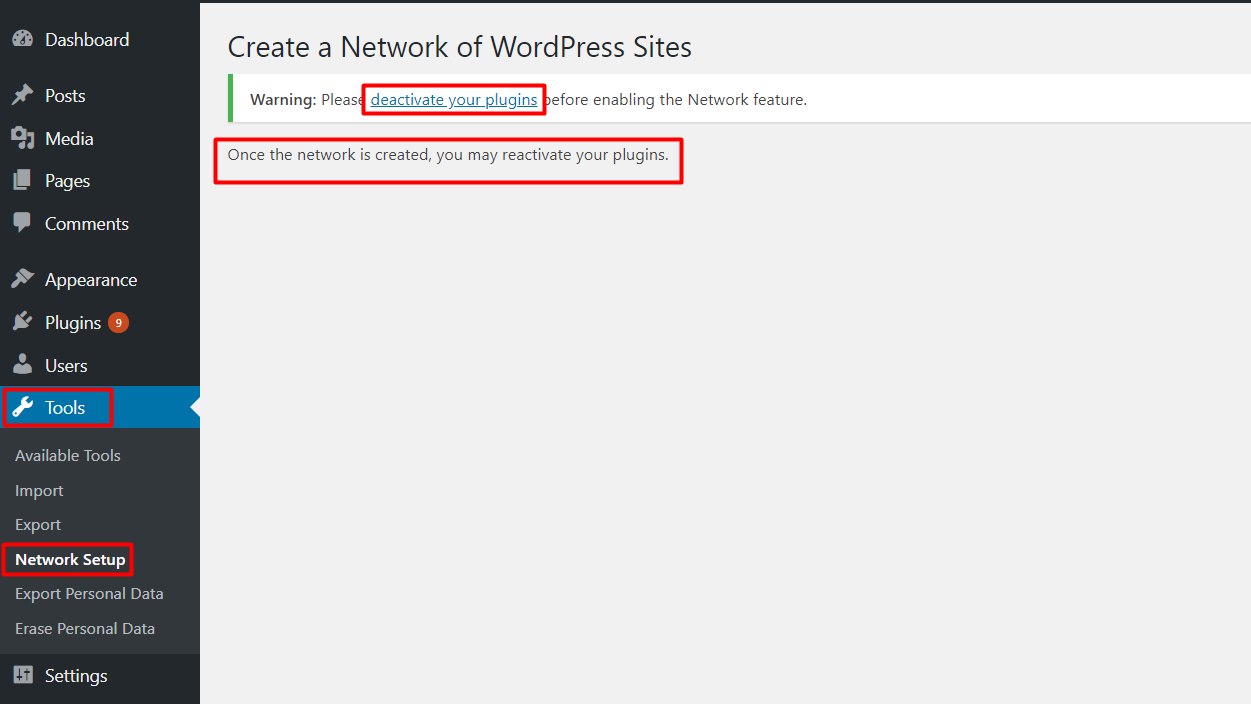This screenshot has width=1251, height=704.
Task: Click the Create a Network of WordPress Sites heading
Action: (460, 47)
